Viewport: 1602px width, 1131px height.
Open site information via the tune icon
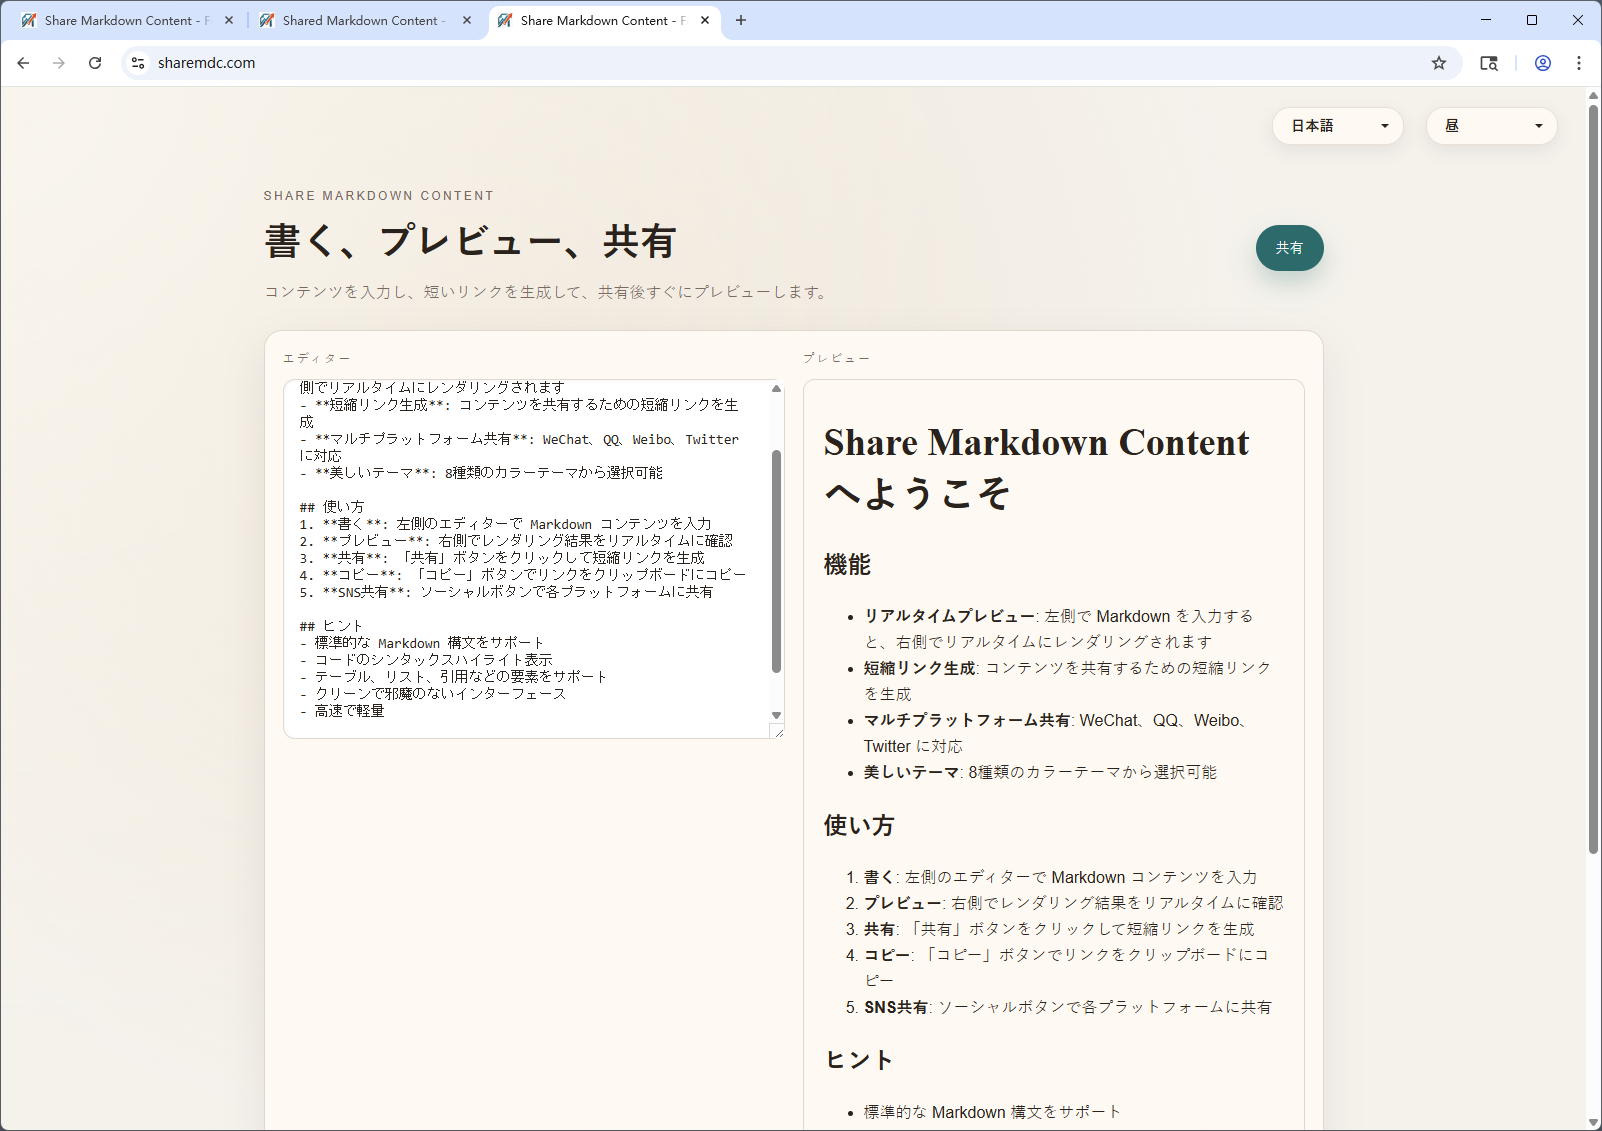click(137, 62)
